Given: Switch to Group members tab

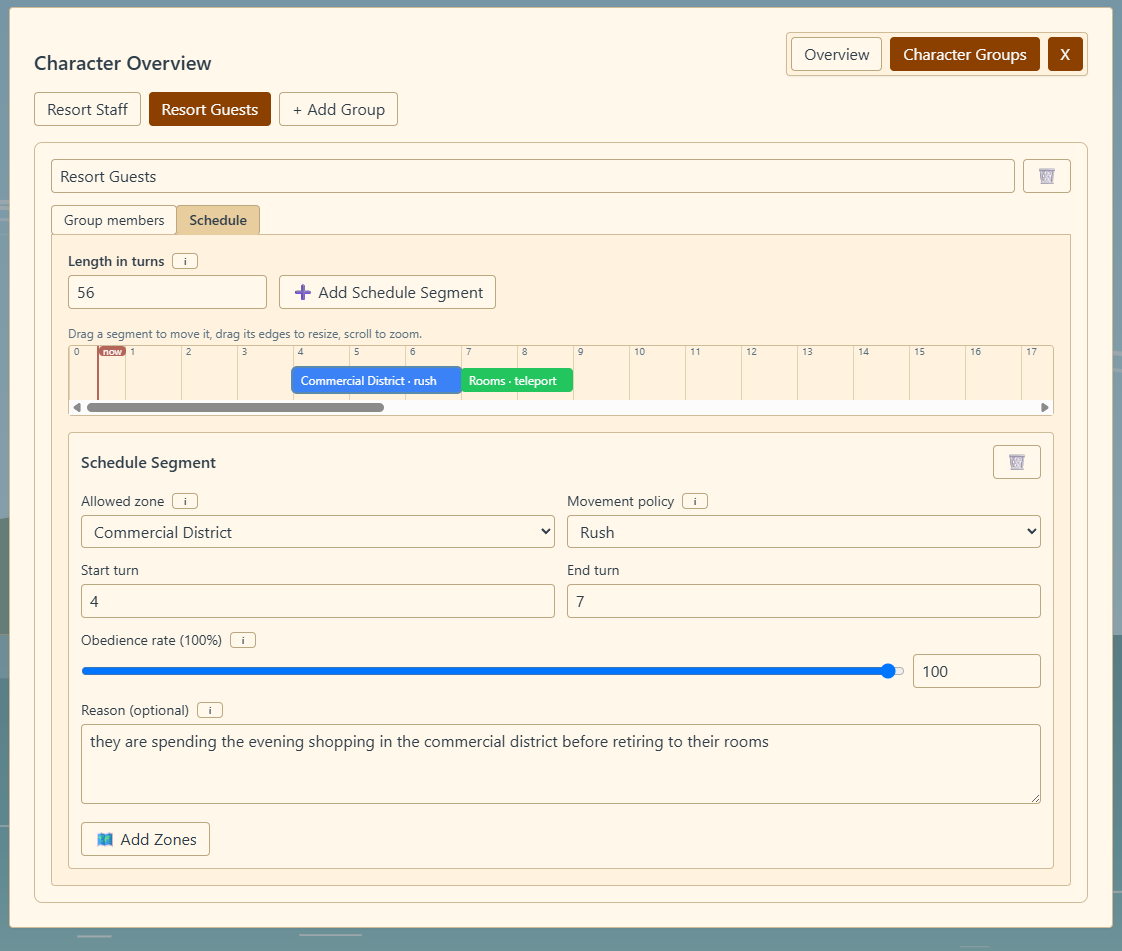Looking at the screenshot, I should point(114,220).
